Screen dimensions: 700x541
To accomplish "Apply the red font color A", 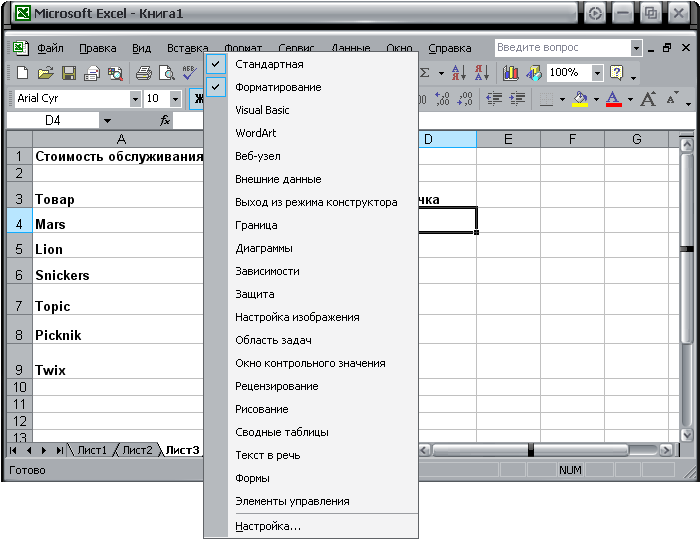I will coord(613,99).
